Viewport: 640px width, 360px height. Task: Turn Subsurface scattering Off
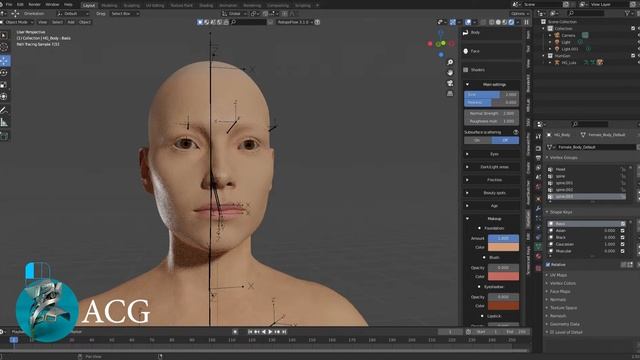[x=505, y=140]
